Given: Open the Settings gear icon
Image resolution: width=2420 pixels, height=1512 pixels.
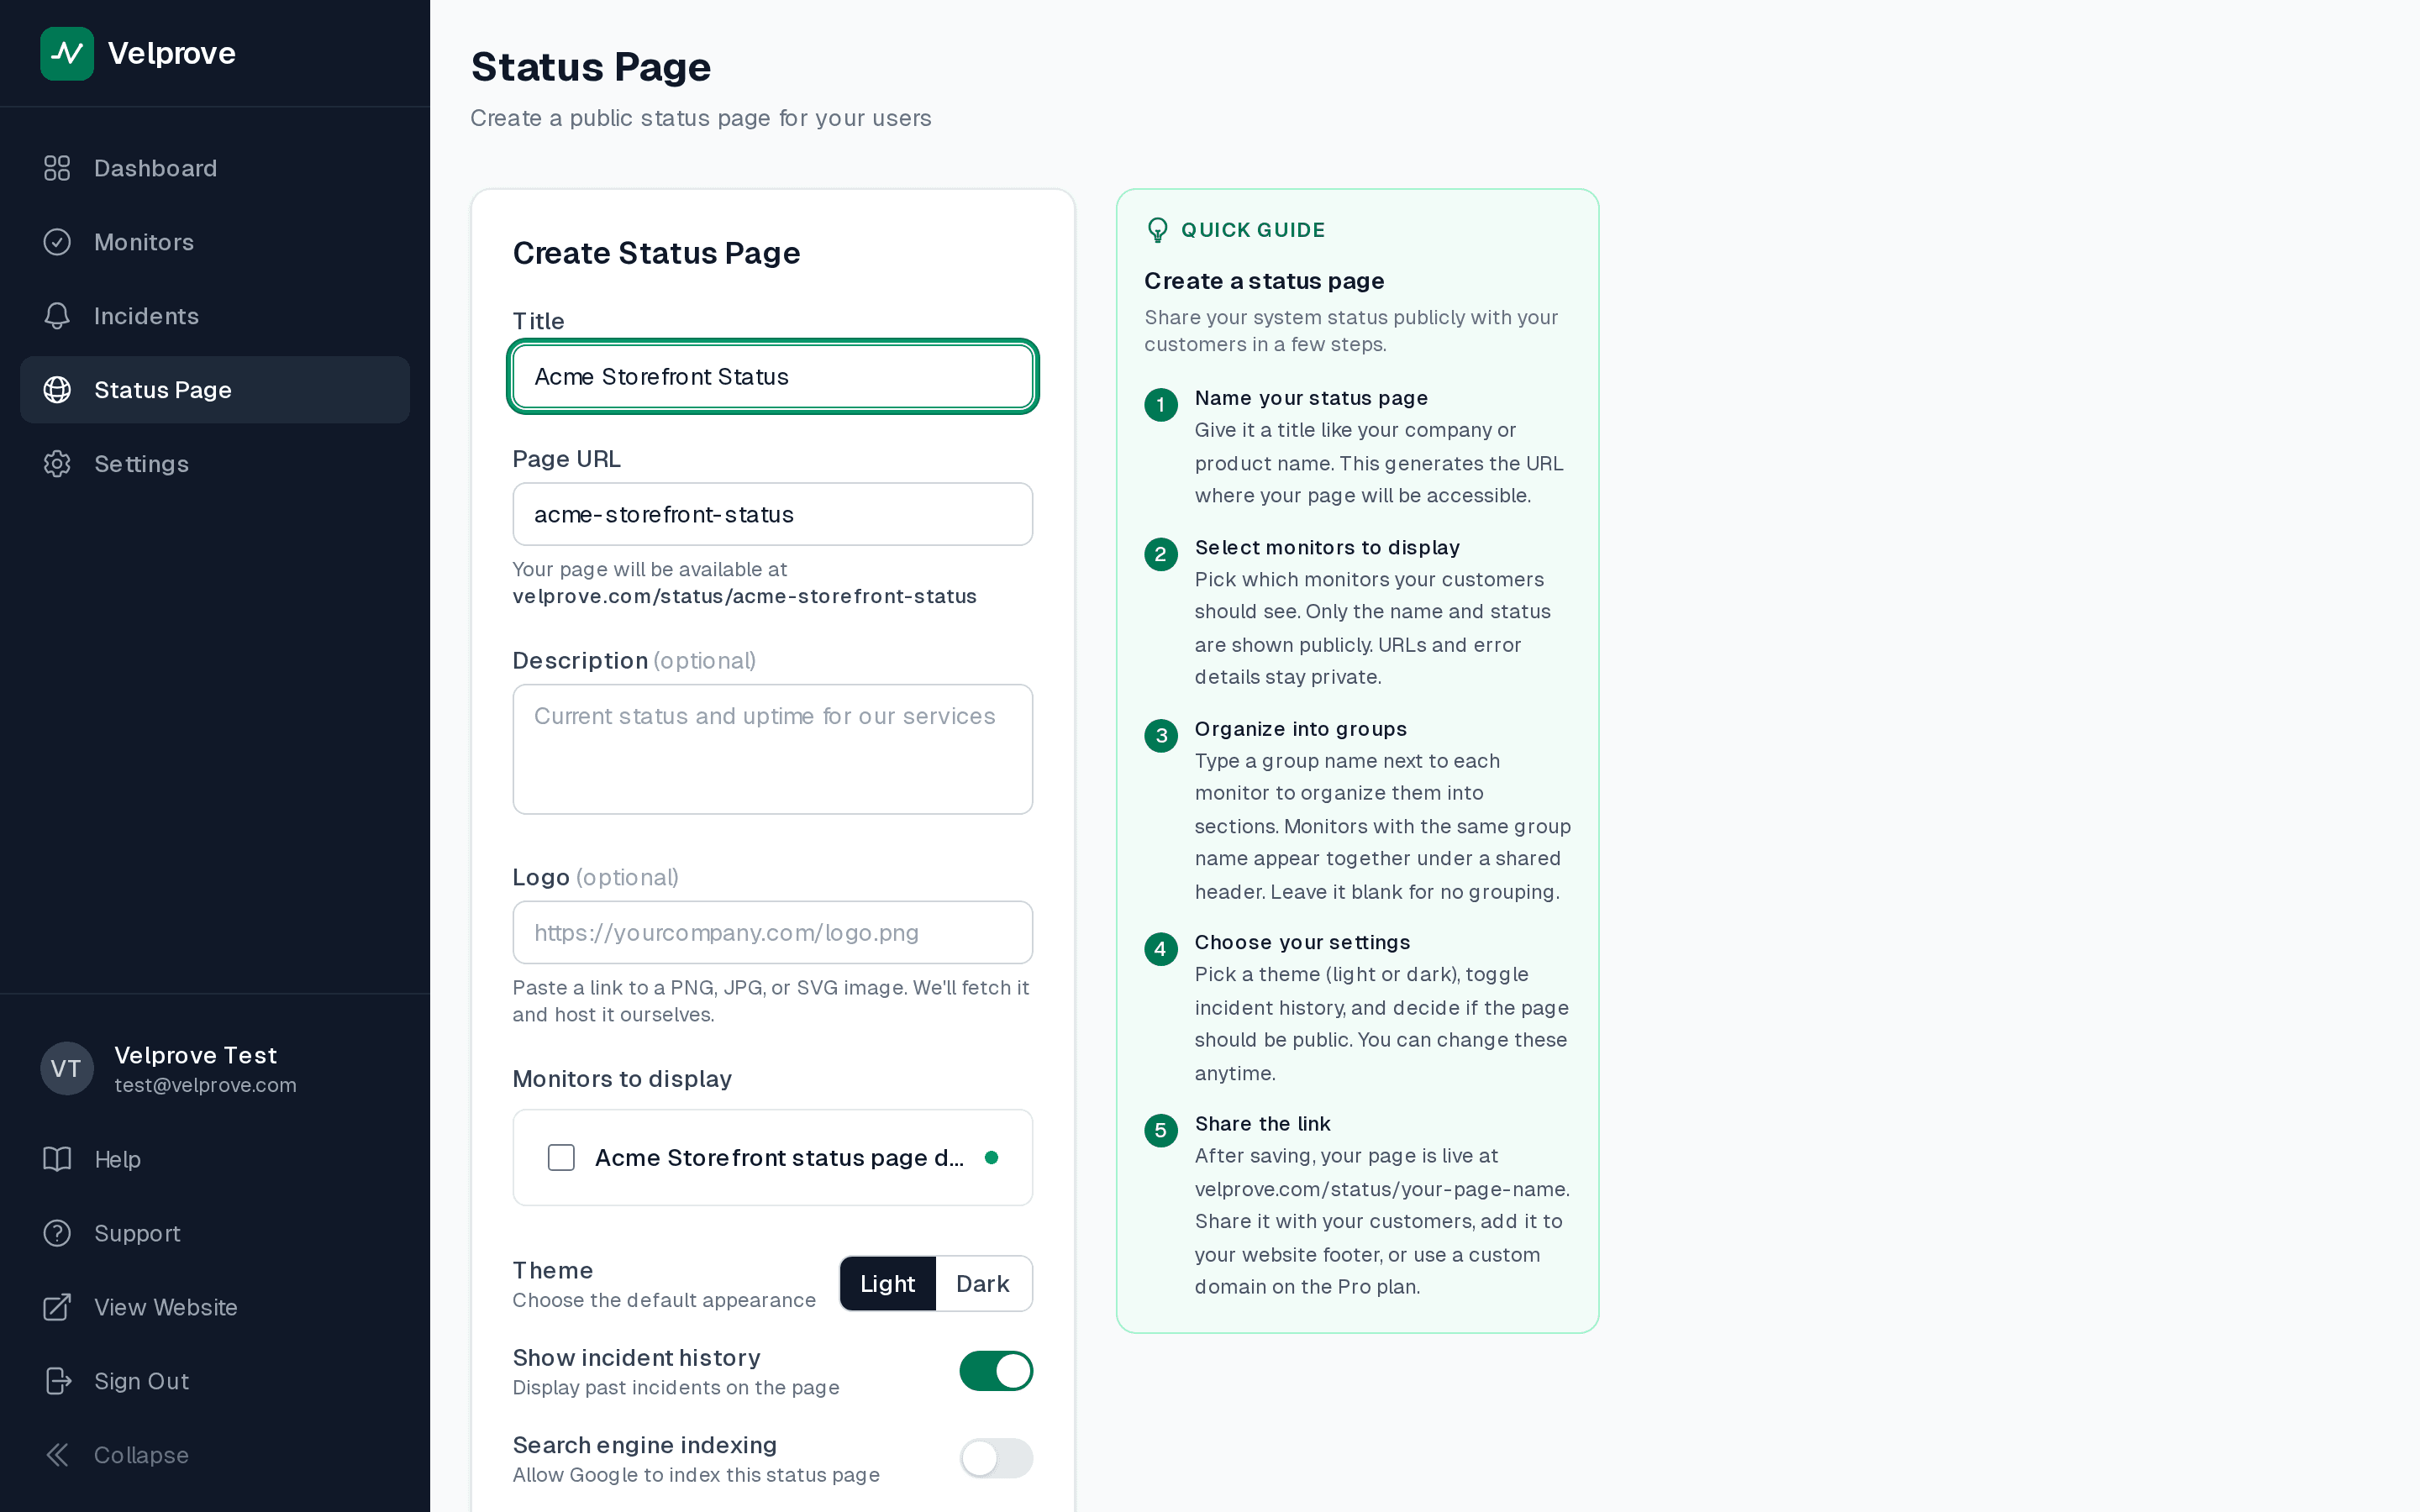Looking at the screenshot, I should (x=57, y=463).
